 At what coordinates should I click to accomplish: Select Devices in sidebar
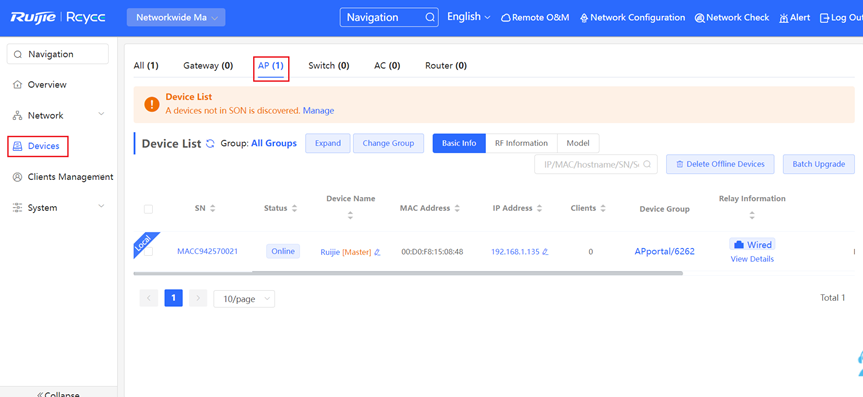(x=38, y=146)
